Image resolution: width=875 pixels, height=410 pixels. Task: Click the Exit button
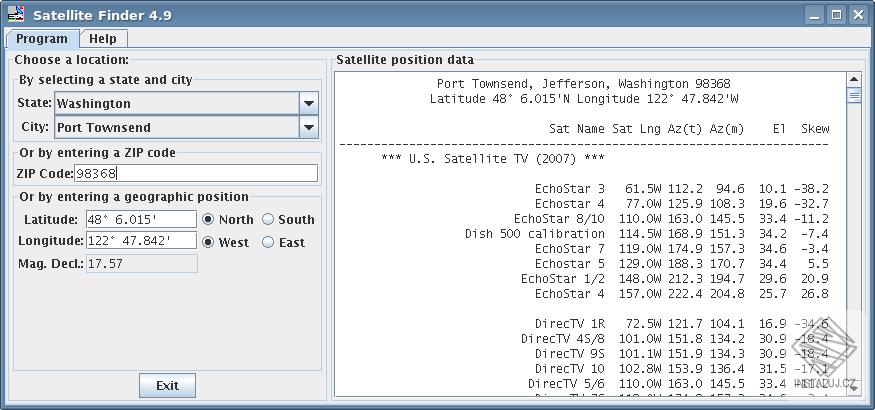[x=167, y=385]
